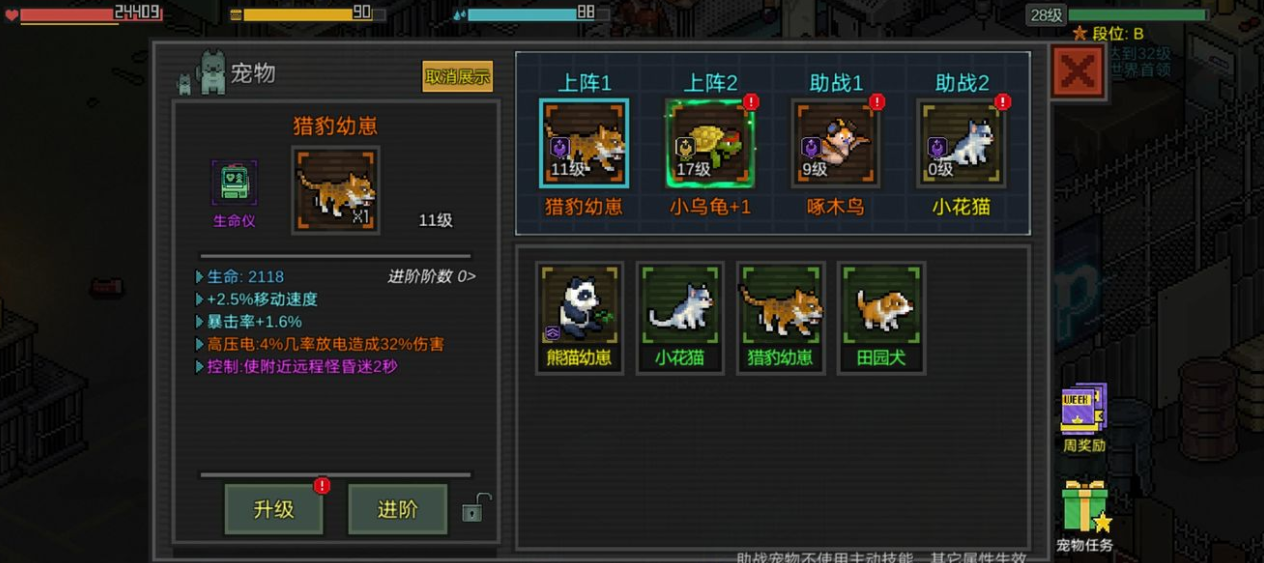Select the 上阵1 slot with 猎豹幼崽
Viewport: 1264px width, 563px height.
584,143
